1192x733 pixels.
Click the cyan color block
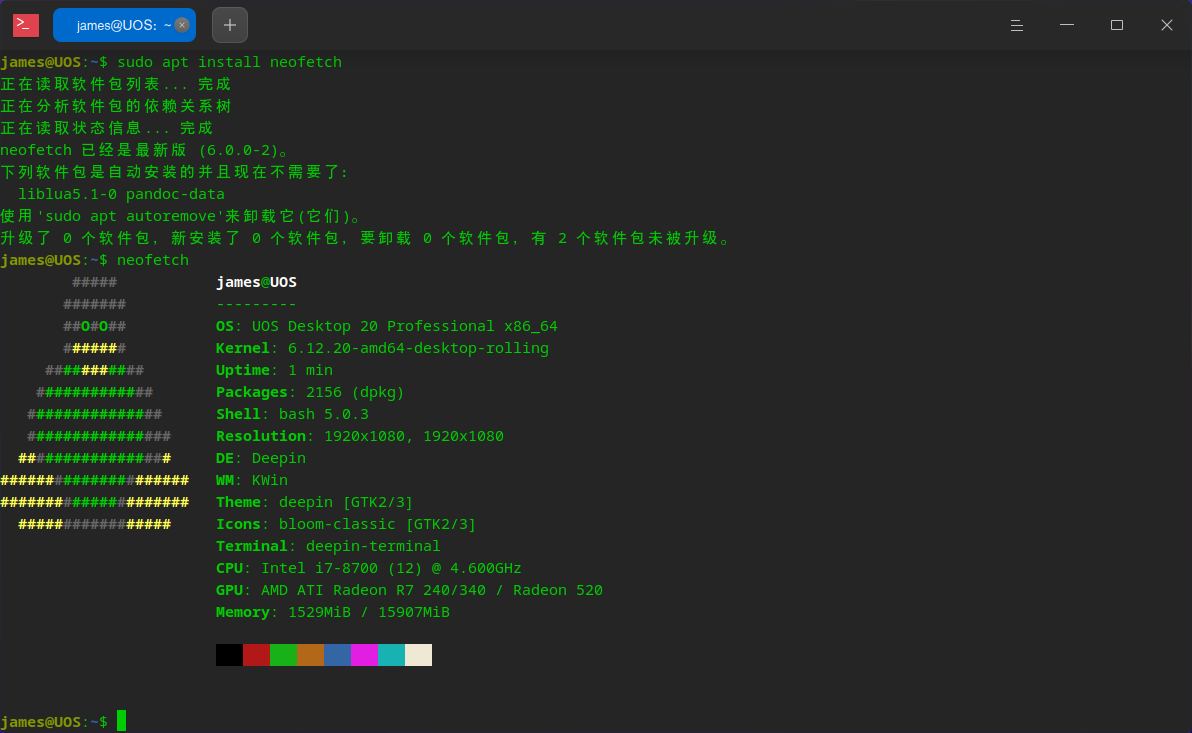(x=392, y=655)
